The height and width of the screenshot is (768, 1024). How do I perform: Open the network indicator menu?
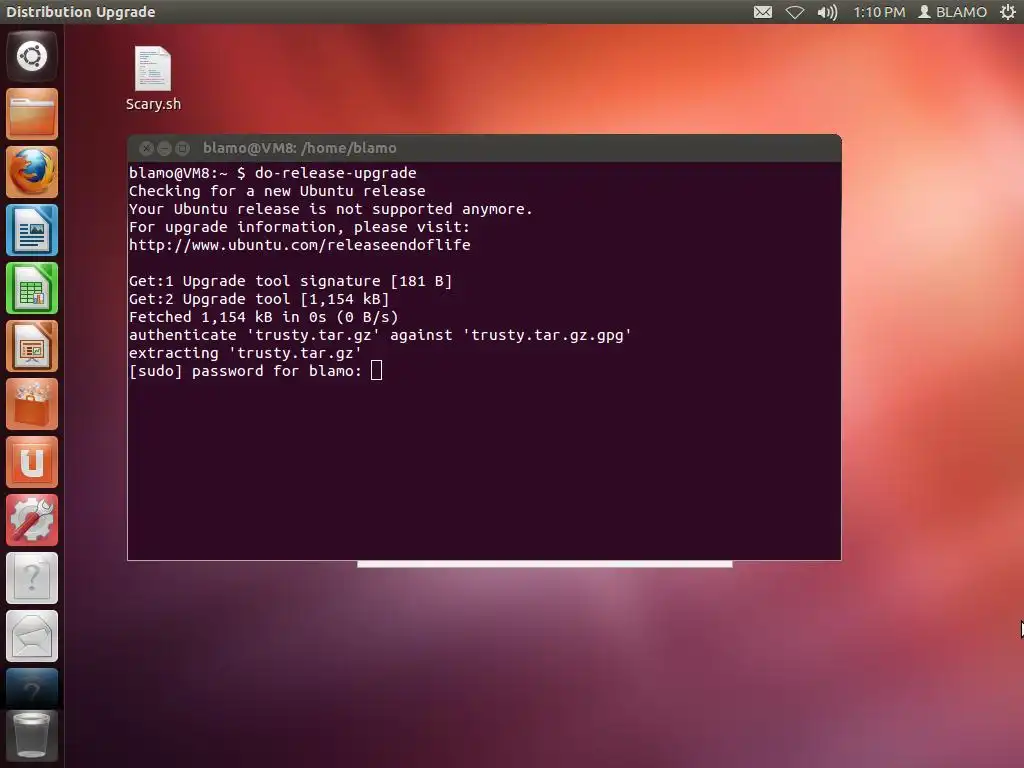coord(795,12)
